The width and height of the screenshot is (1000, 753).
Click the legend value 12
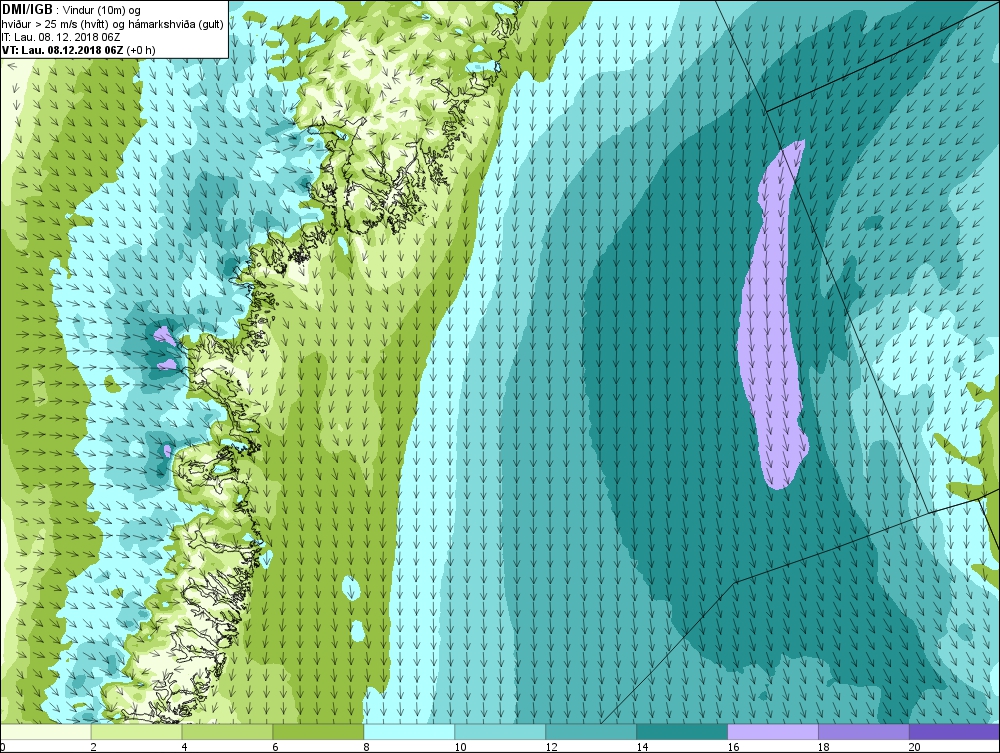pos(552,747)
